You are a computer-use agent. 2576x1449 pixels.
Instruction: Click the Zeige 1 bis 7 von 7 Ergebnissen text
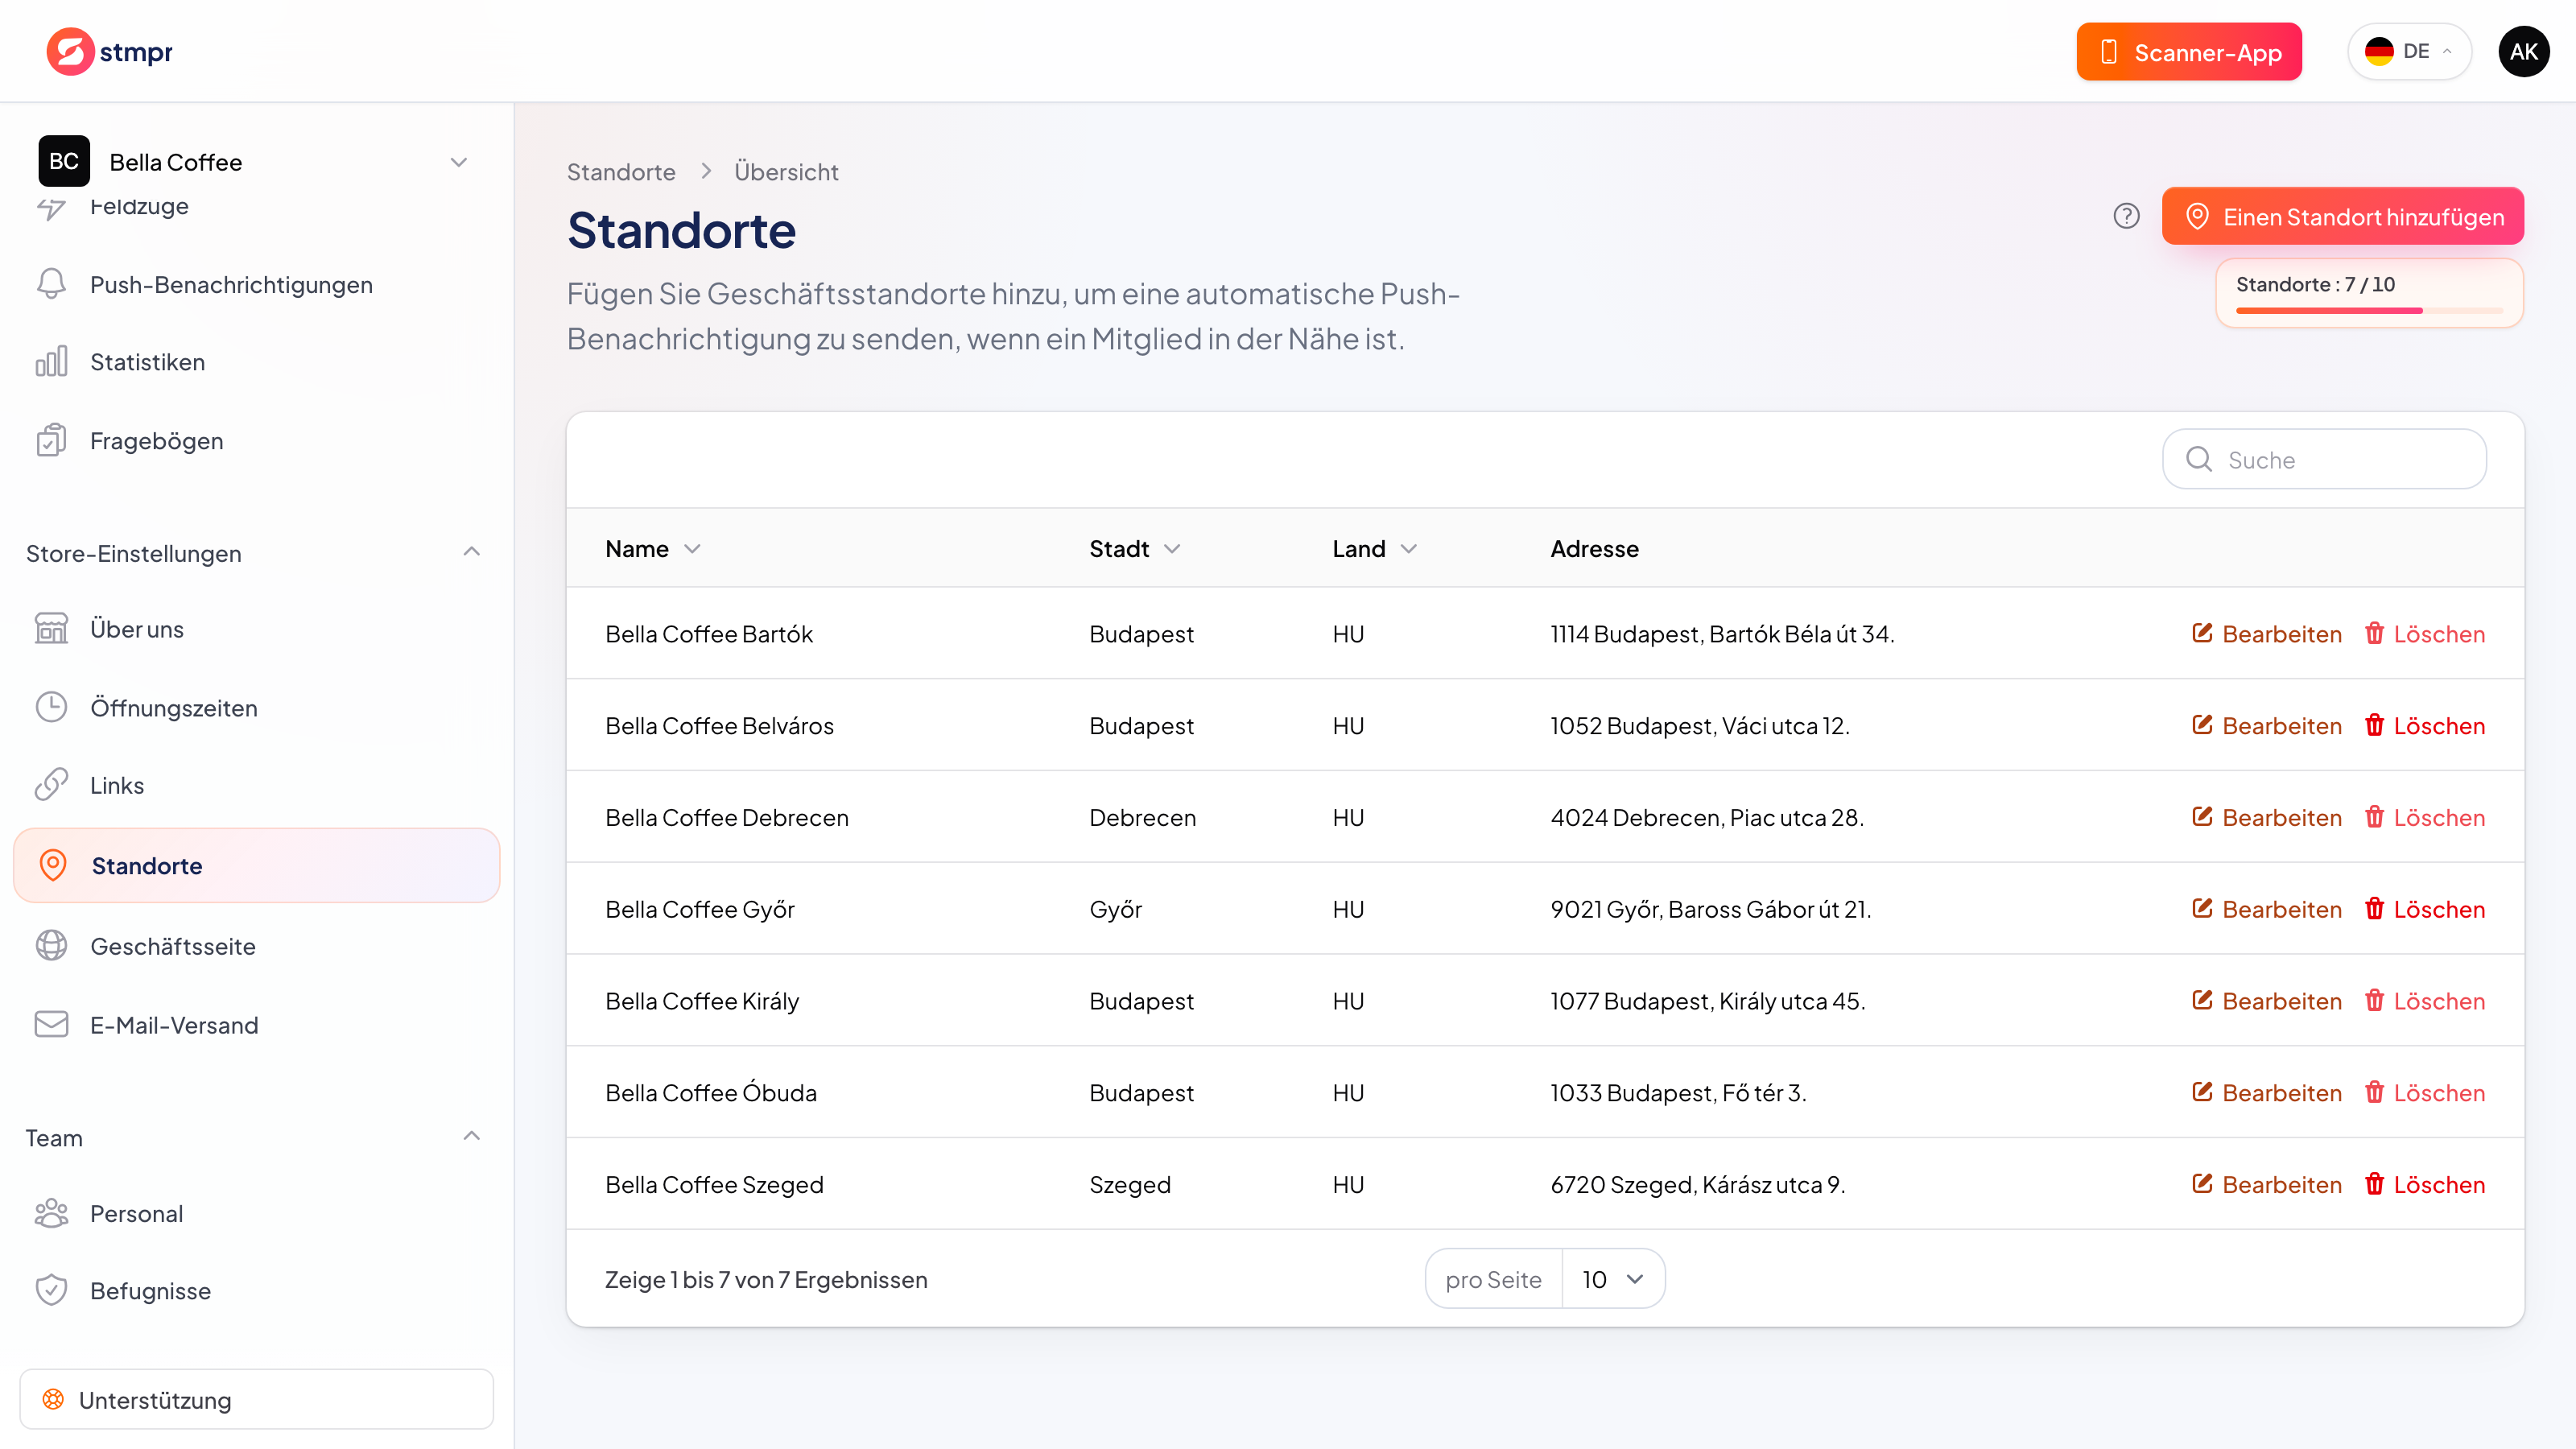[x=766, y=1279]
